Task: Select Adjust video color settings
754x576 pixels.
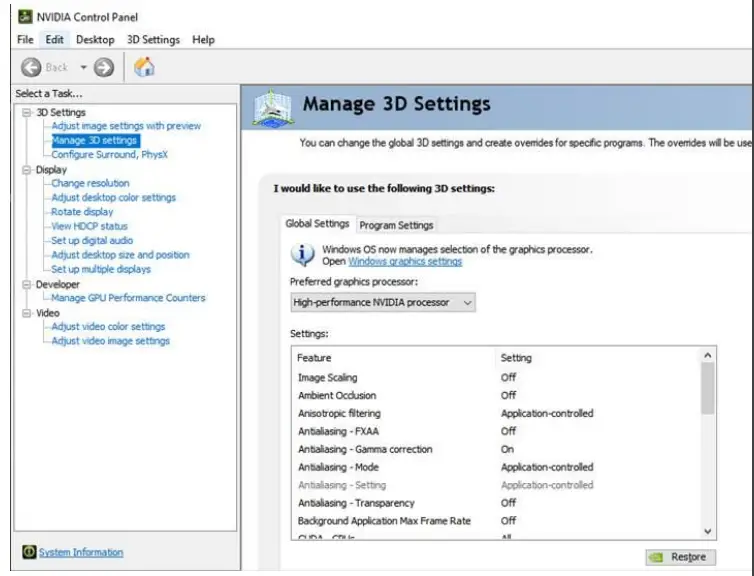Action: tap(108, 327)
